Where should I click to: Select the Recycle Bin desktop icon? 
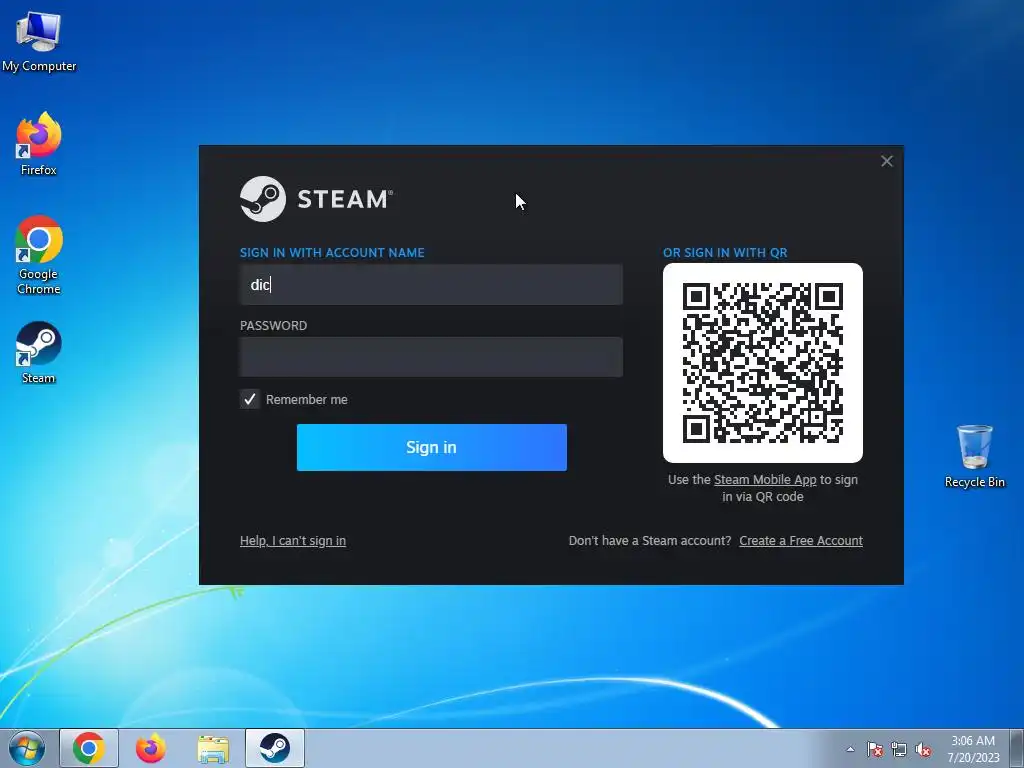pos(974,456)
